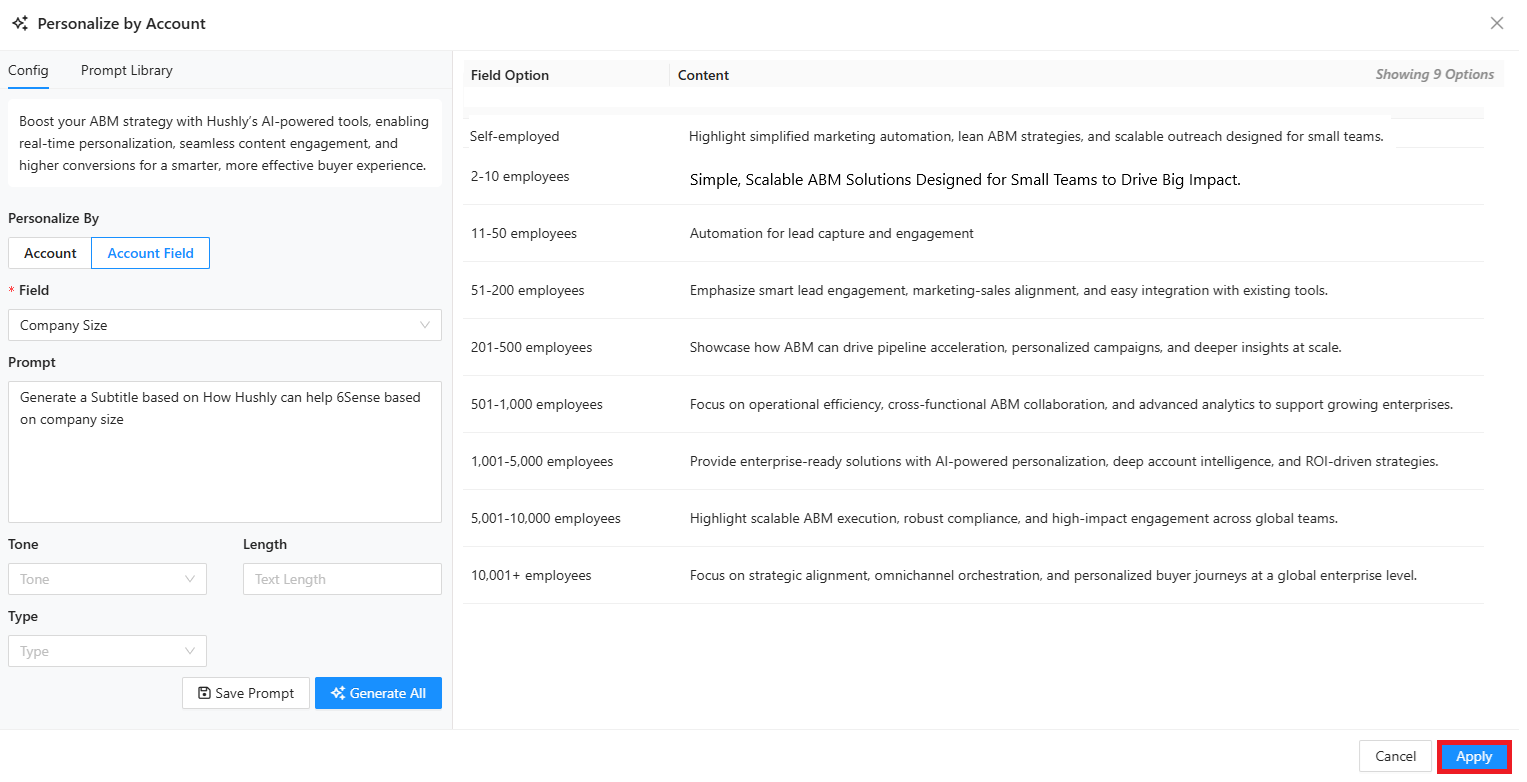The width and height of the screenshot is (1527, 782).
Task: Click content starting 'Highlight scalable ABM execution'
Action: 1014,518
